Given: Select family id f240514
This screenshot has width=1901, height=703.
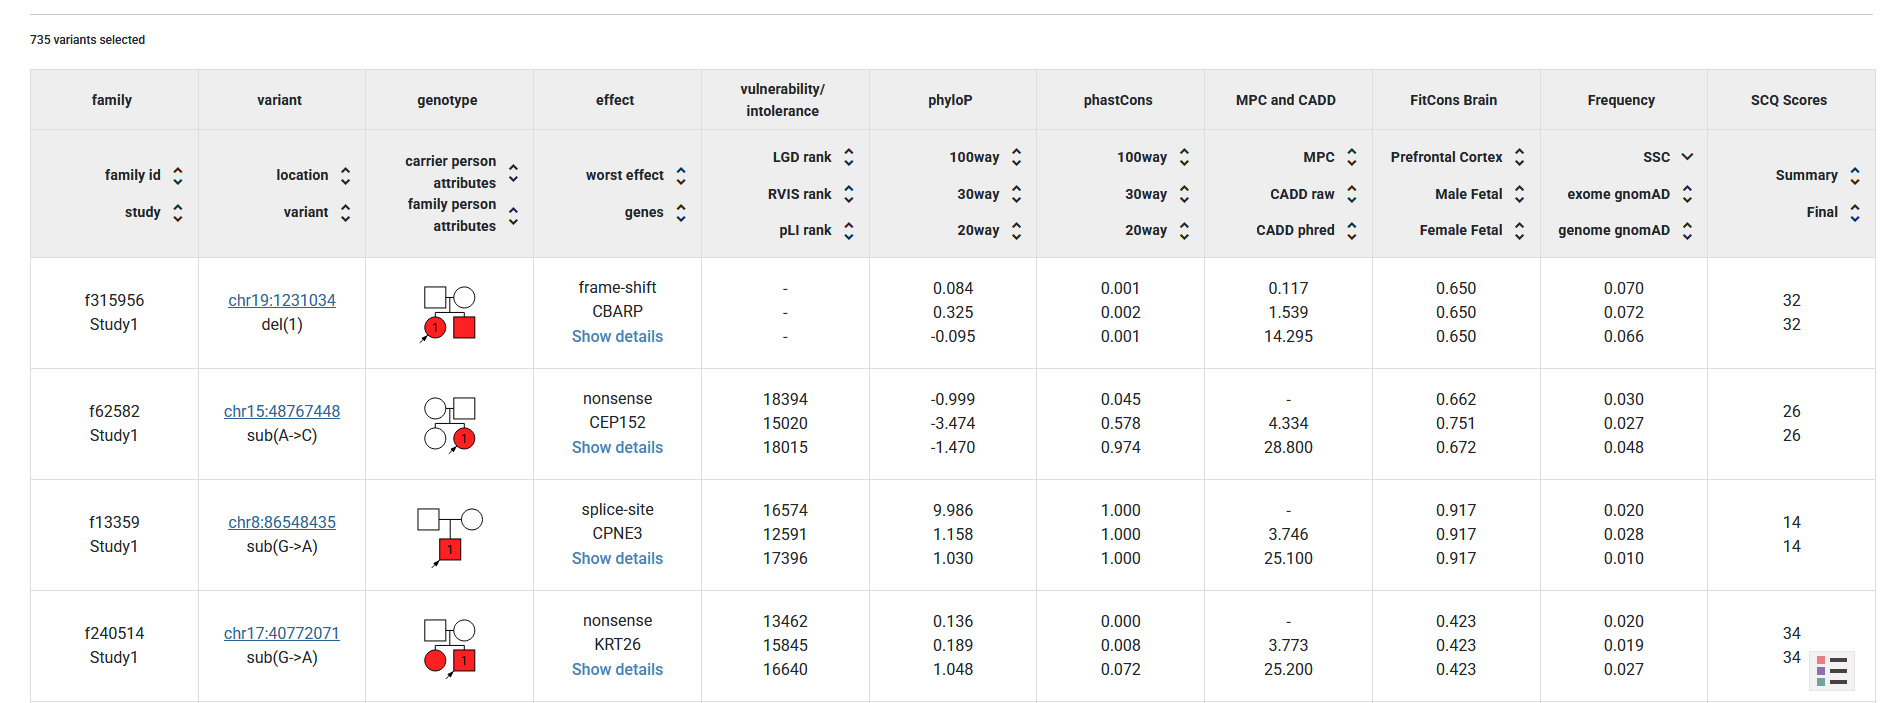Looking at the screenshot, I should 114,633.
